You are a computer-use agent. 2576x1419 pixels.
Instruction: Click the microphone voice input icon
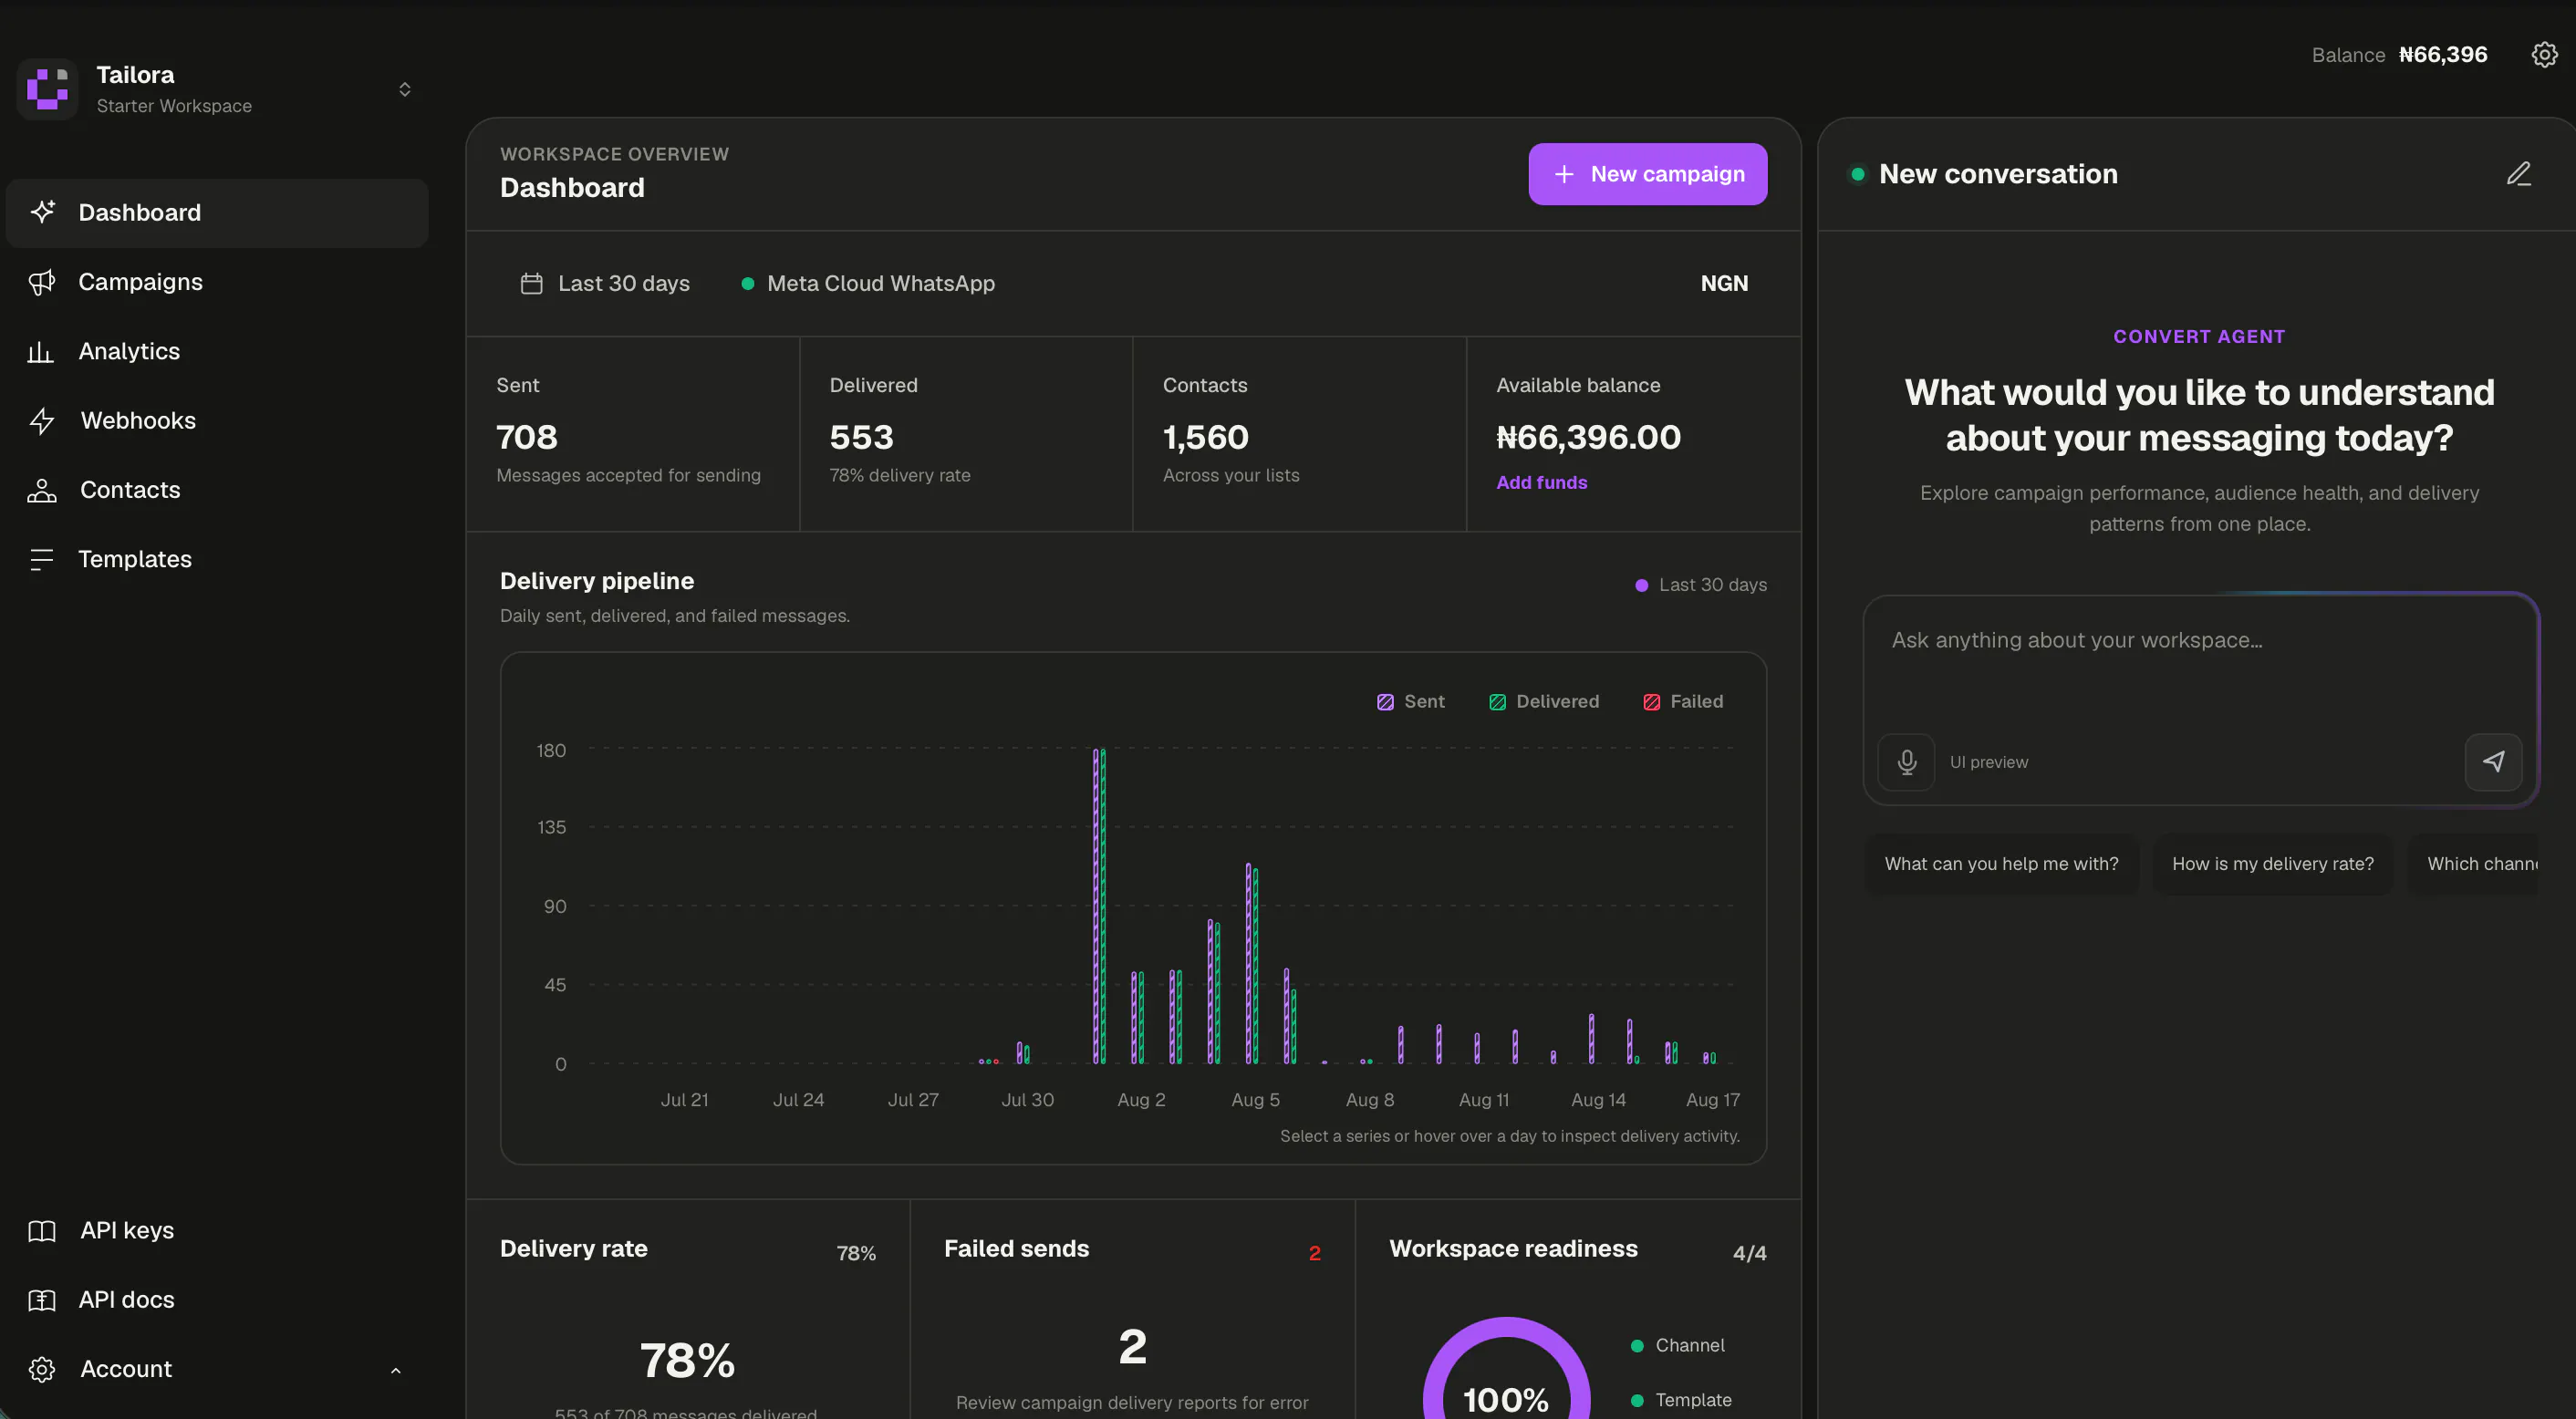pos(1907,762)
